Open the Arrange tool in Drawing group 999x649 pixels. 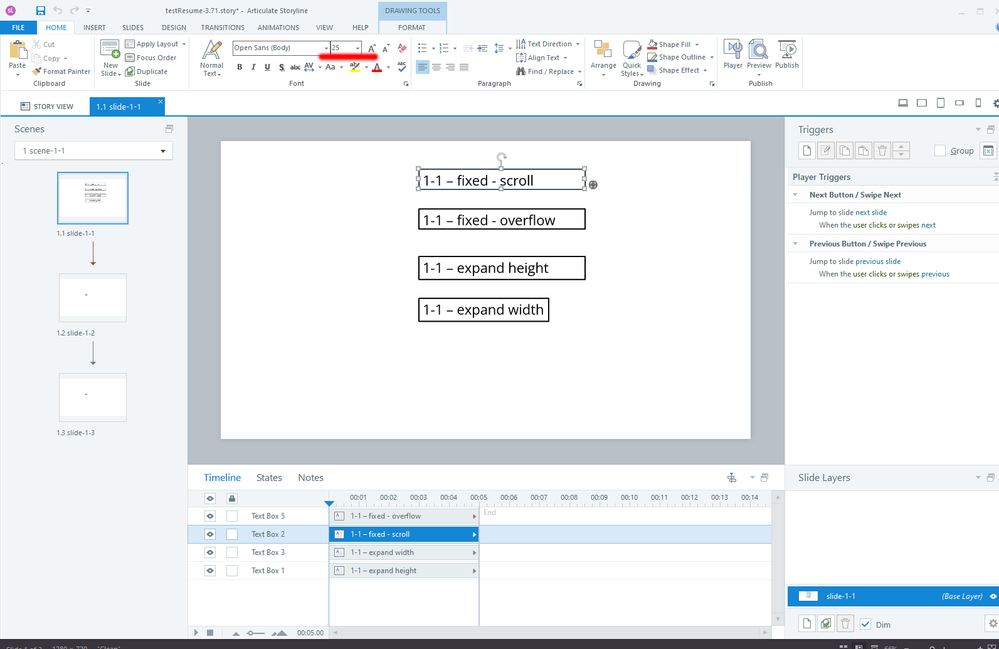pyautogui.click(x=603, y=57)
